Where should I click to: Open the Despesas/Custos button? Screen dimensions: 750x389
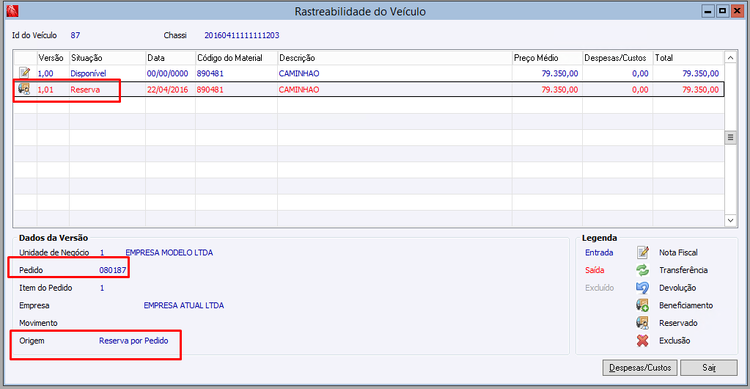(x=640, y=367)
